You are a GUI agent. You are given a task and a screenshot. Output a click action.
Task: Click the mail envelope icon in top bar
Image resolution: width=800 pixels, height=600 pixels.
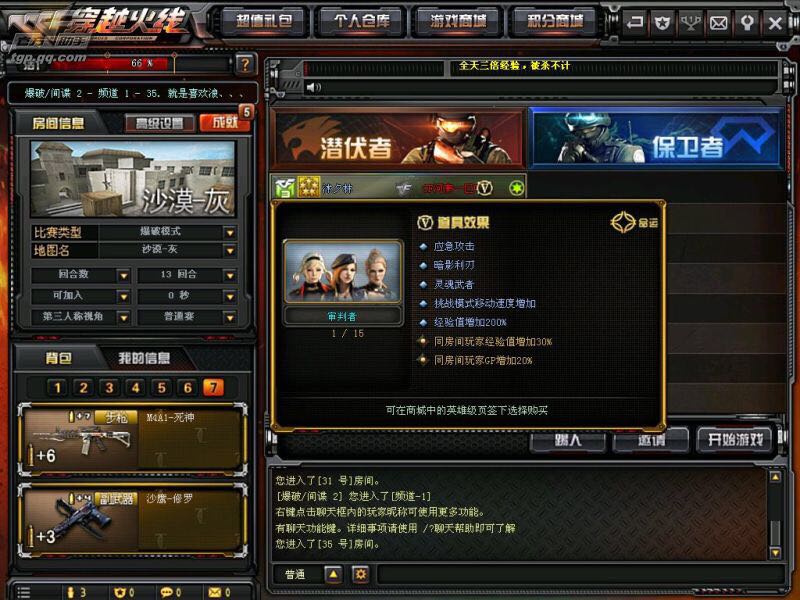coord(718,22)
